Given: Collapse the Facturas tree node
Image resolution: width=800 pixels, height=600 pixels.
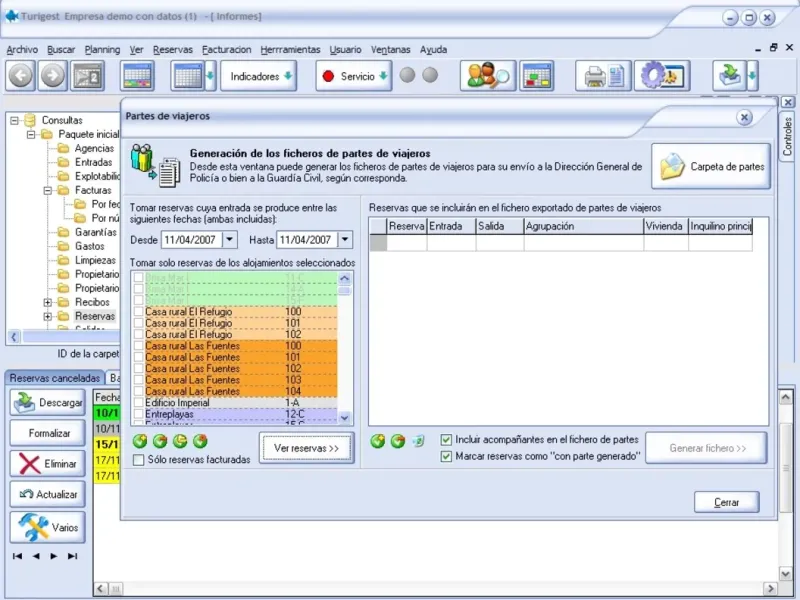Looking at the screenshot, I should click(x=47, y=190).
